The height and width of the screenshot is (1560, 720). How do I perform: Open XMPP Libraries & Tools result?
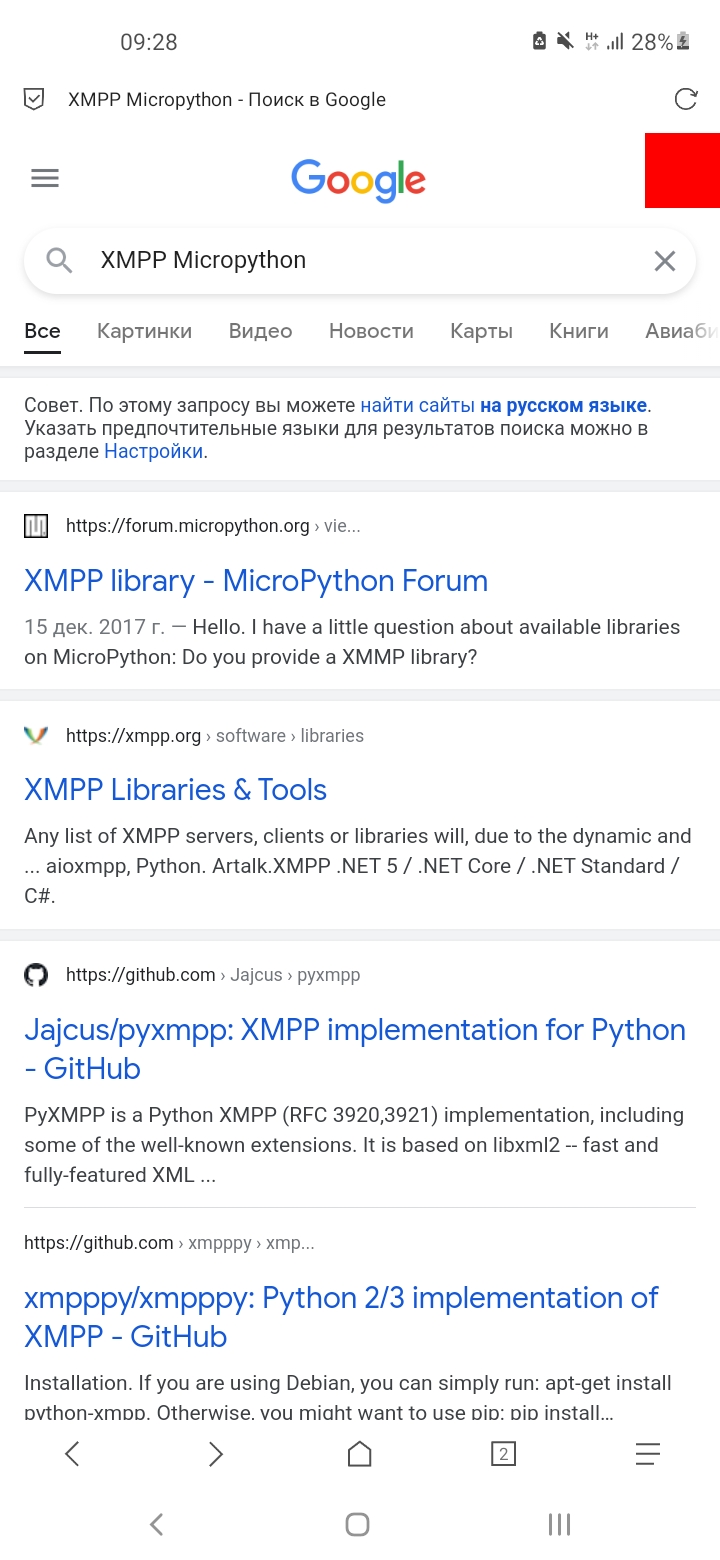coord(176,790)
